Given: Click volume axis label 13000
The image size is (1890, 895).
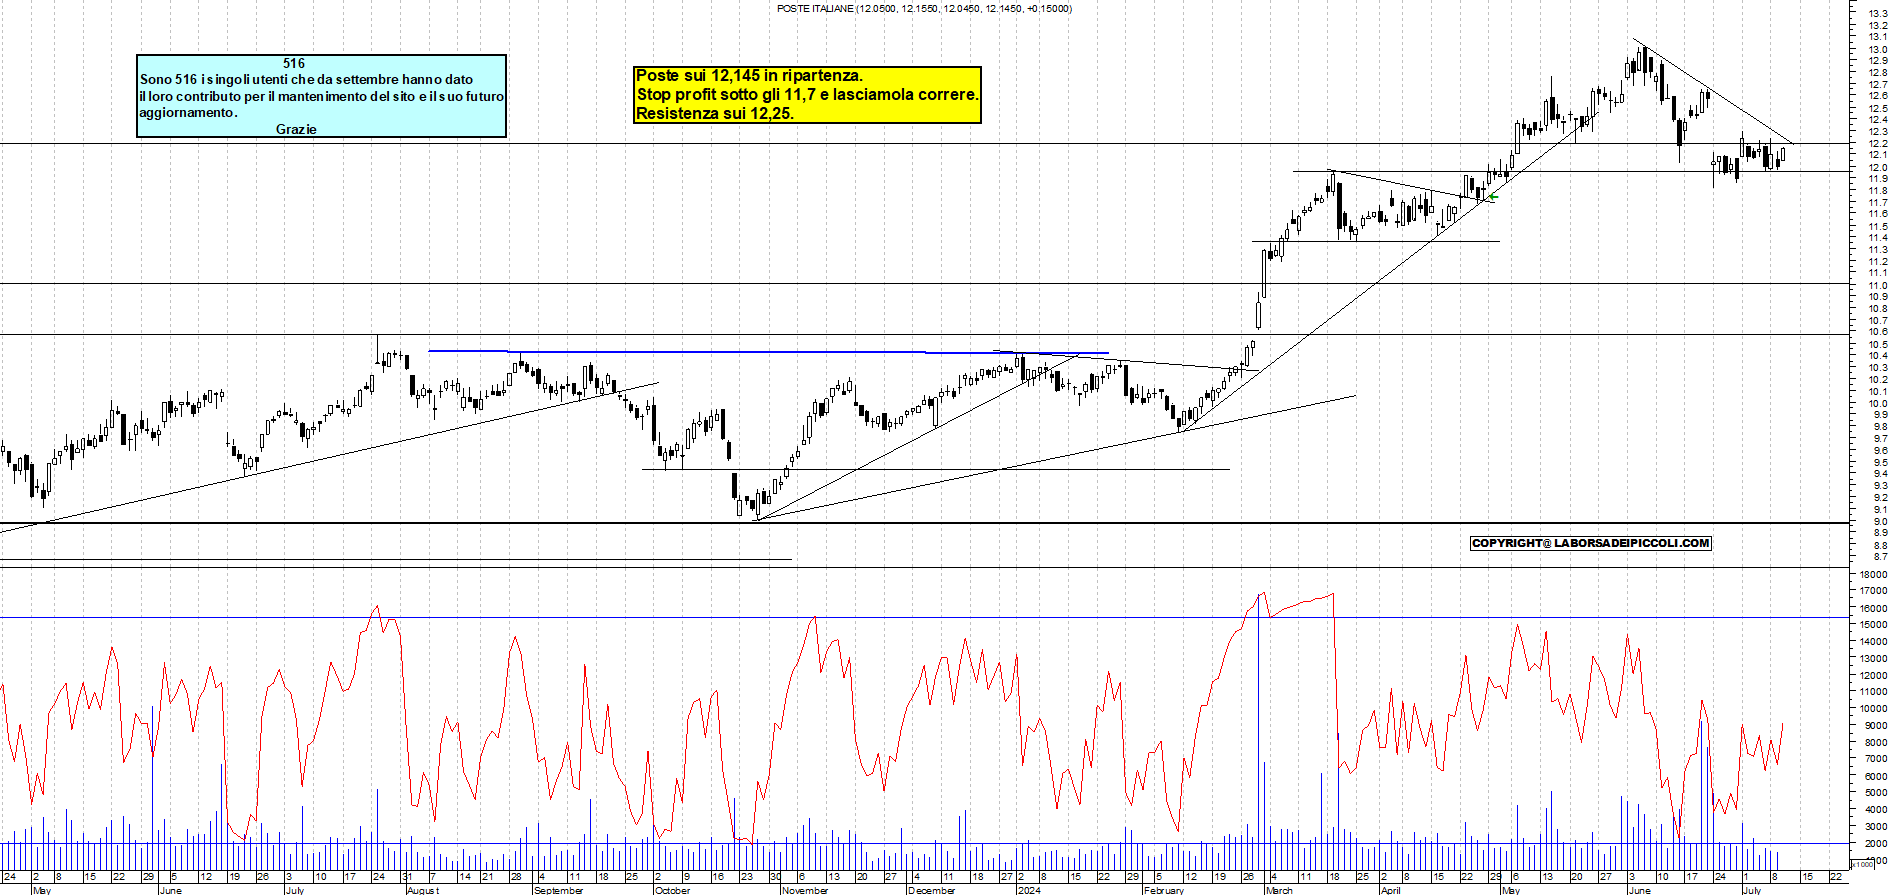Looking at the screenshot, I should point(1873,659).
